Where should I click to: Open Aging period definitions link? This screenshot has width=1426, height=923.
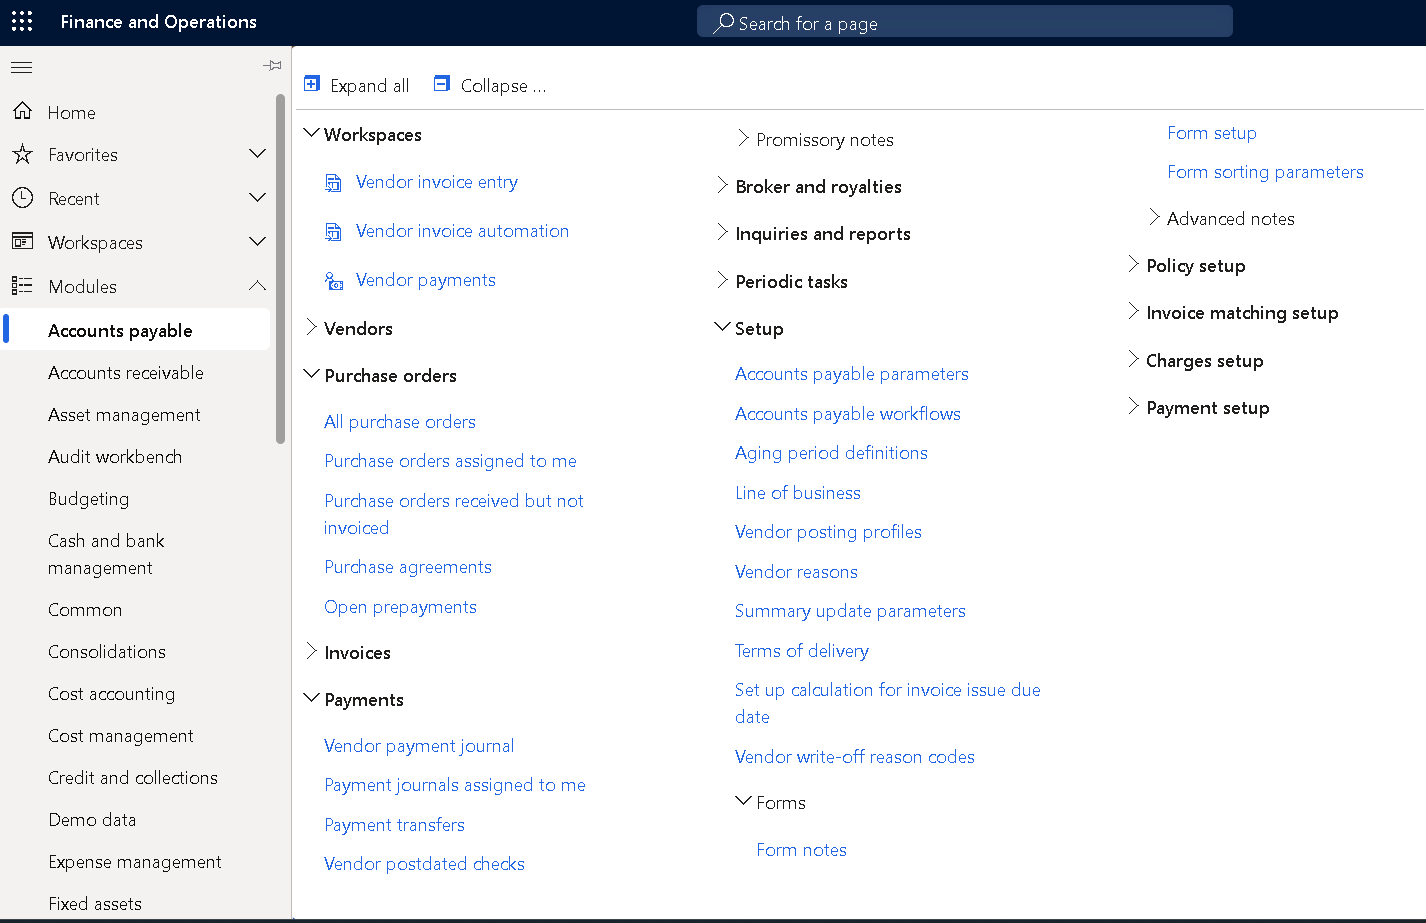831,453
